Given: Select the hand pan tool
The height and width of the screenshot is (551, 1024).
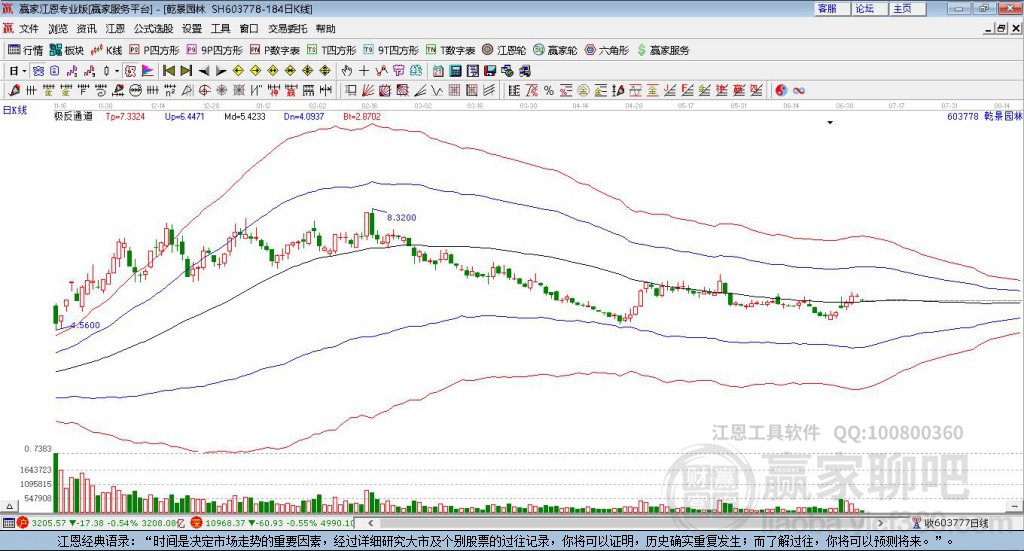Looking at the screenshot, I should [x=347, y=71].
